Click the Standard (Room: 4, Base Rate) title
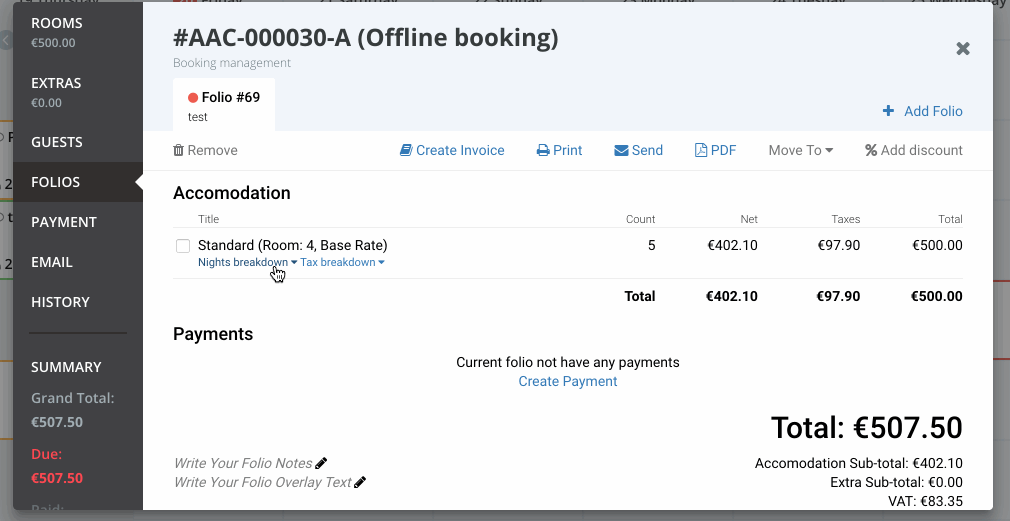This screenshot has width=1010, height=521. pos(292,245)
